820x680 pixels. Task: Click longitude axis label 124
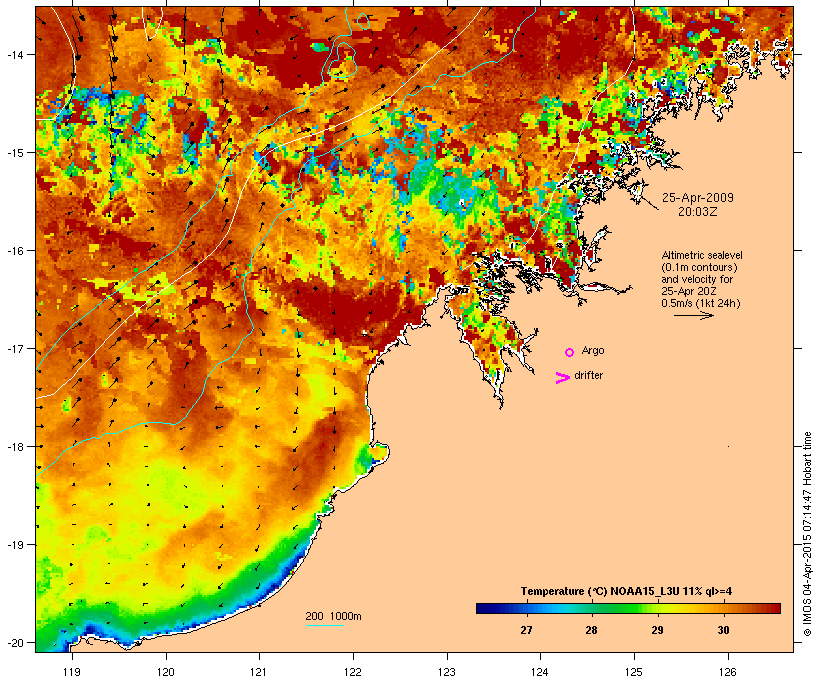coord(540,672)
